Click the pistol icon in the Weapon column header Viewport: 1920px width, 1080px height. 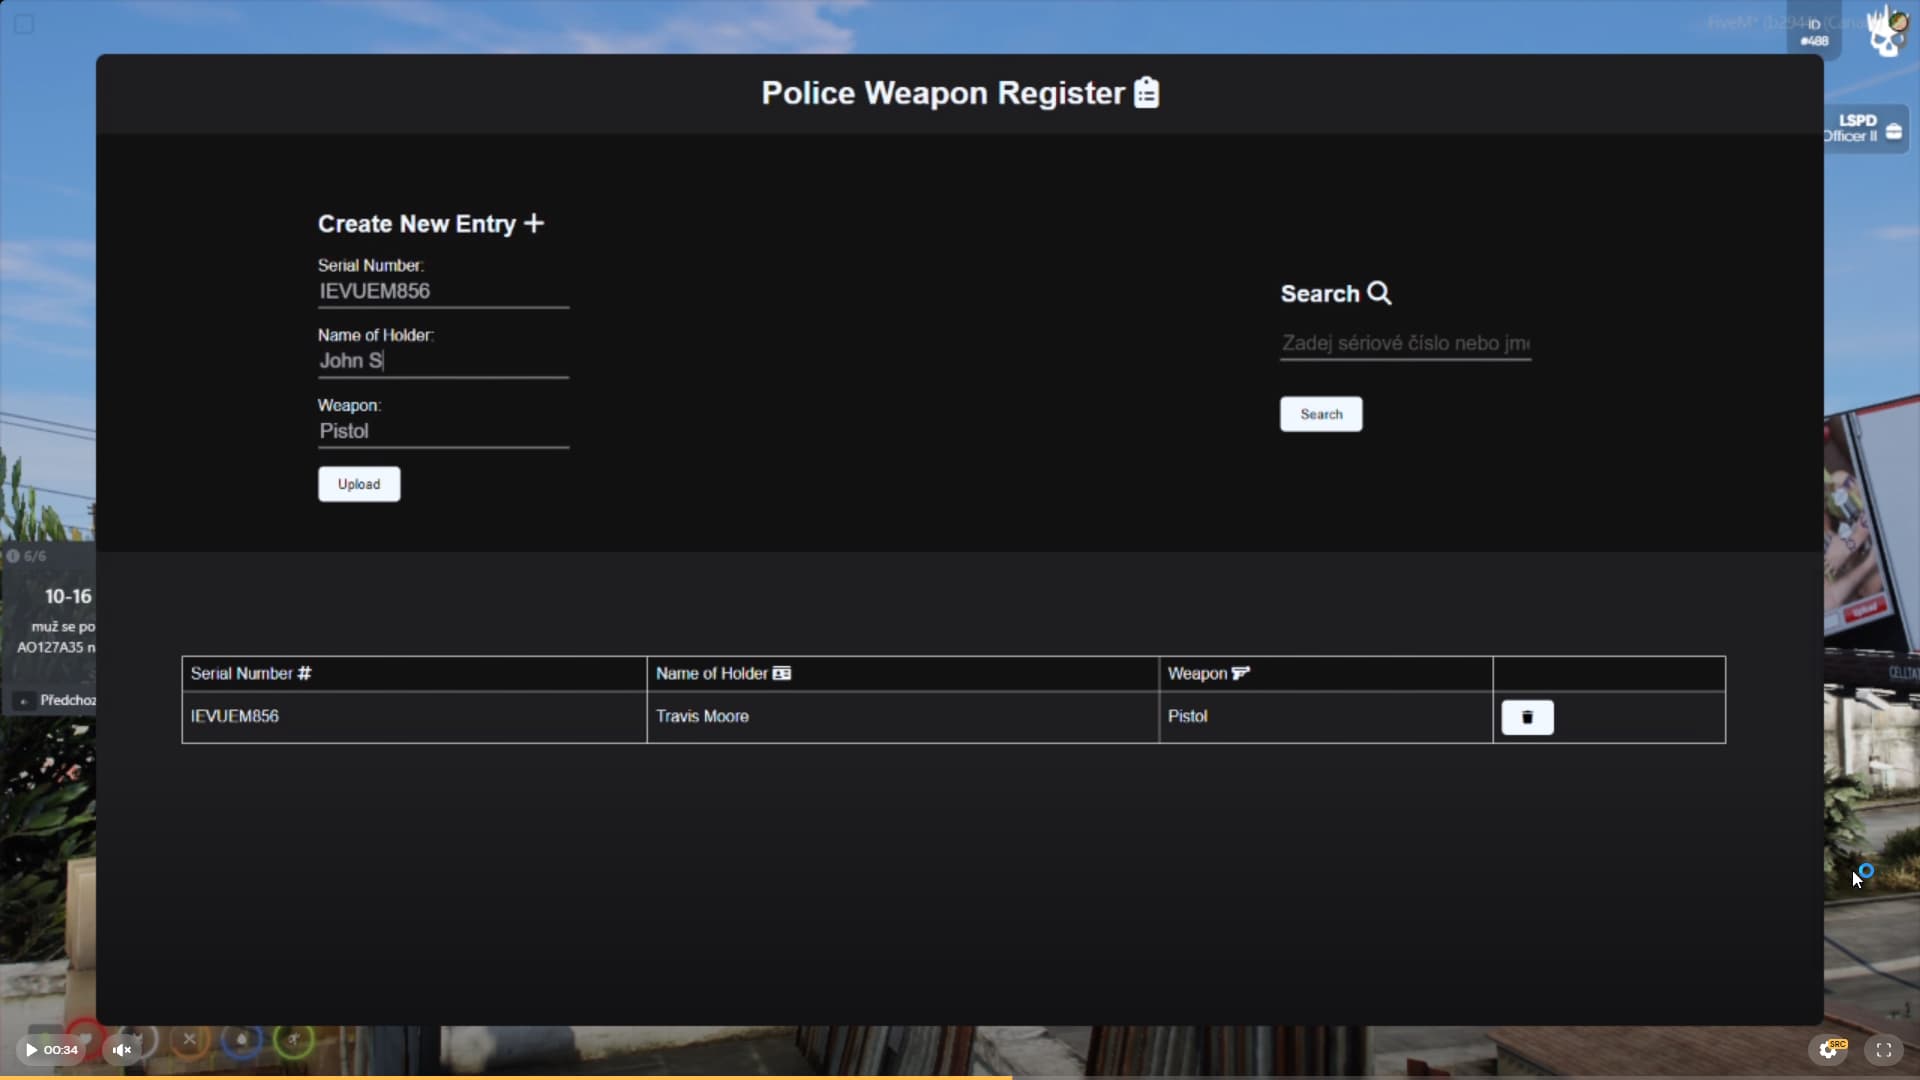1240,673
